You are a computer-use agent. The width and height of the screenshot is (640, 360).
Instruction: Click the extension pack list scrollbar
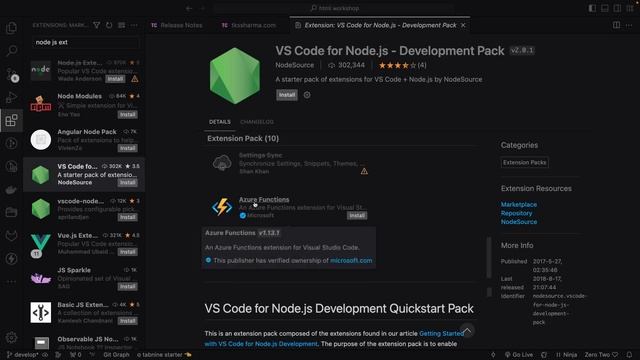pyautogui.click(x=489, y=257)
